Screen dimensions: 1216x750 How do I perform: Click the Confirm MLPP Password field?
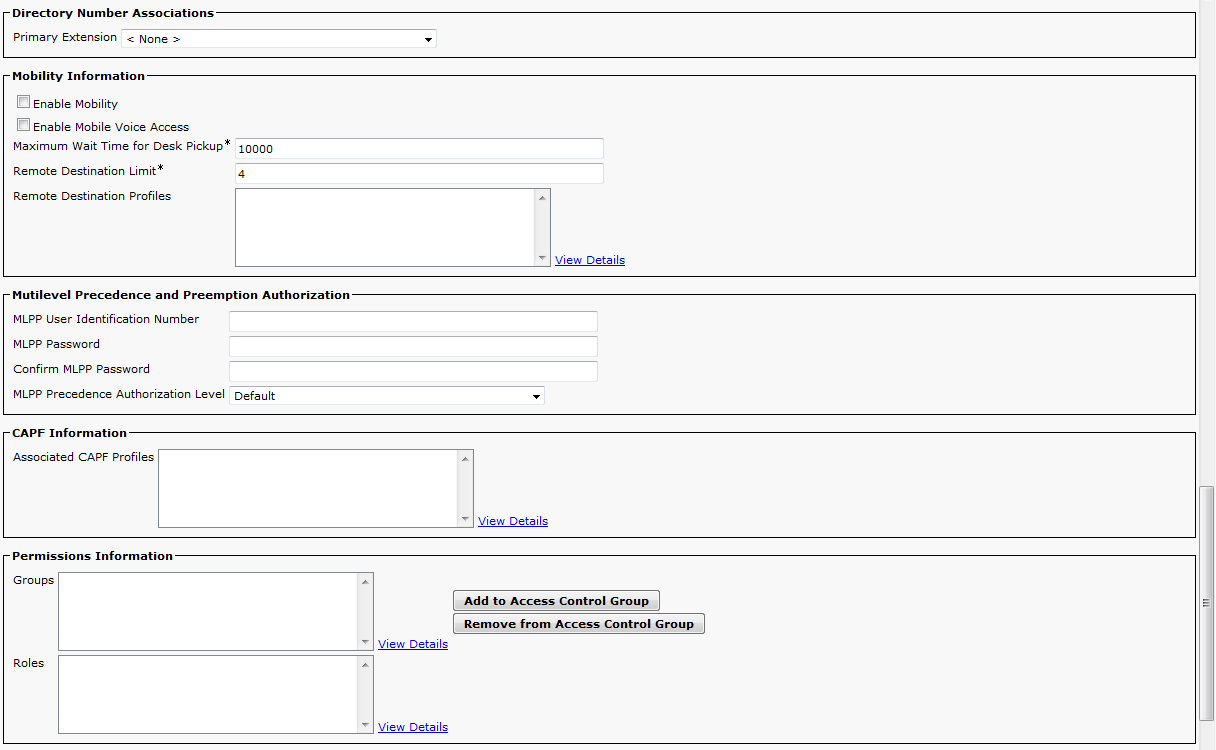click(413, 371)
